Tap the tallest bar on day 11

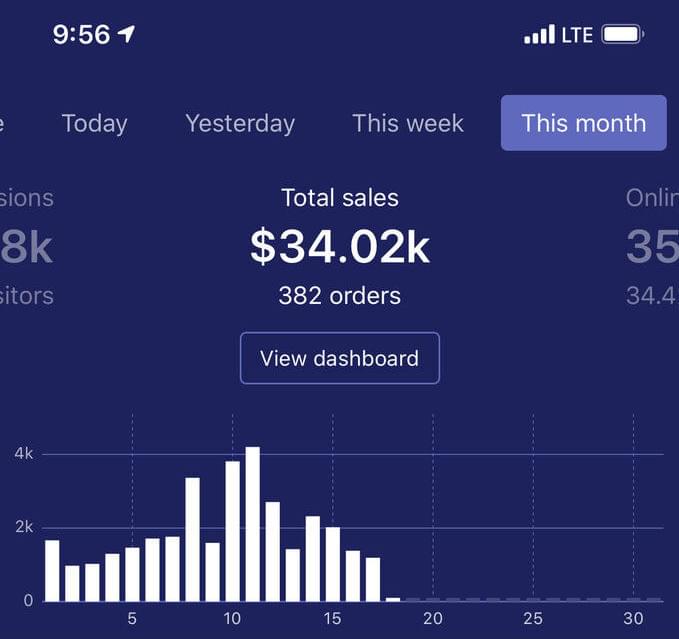[252, 524]
